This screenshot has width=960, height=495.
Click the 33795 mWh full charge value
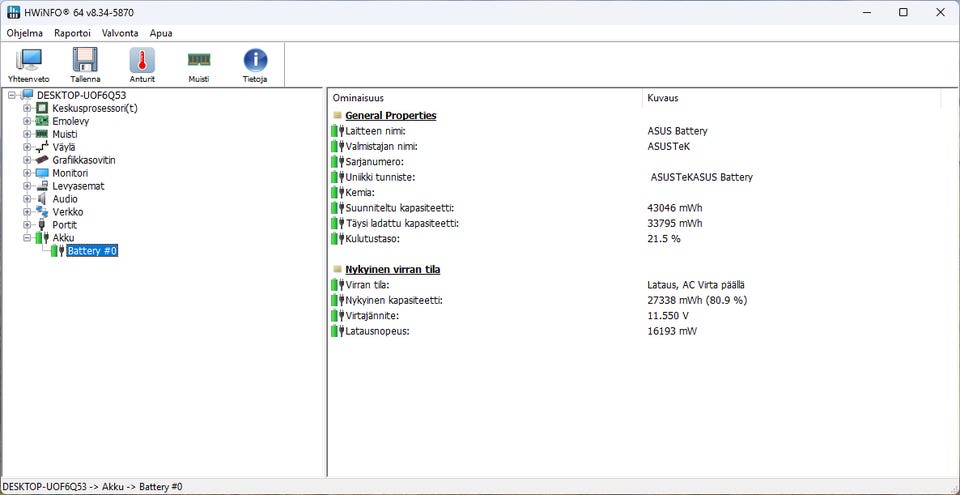675,223
